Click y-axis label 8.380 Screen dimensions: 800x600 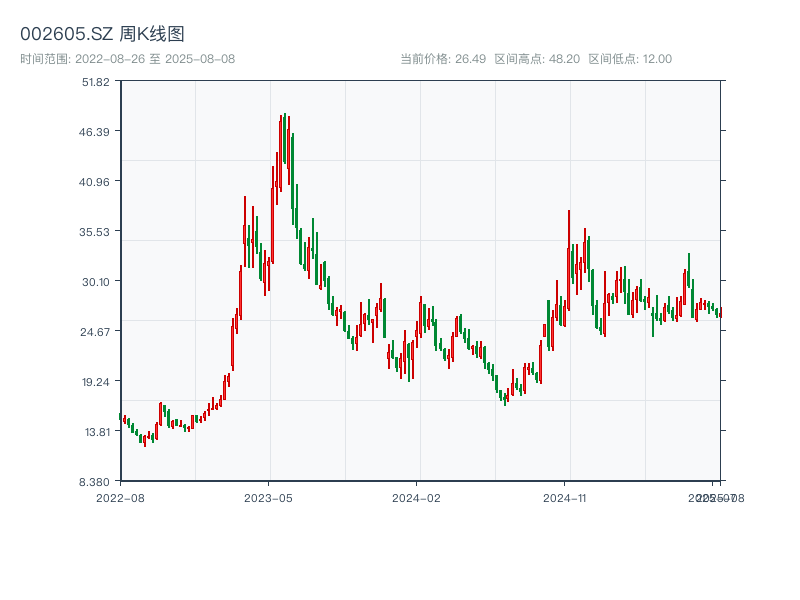point(94,482)
